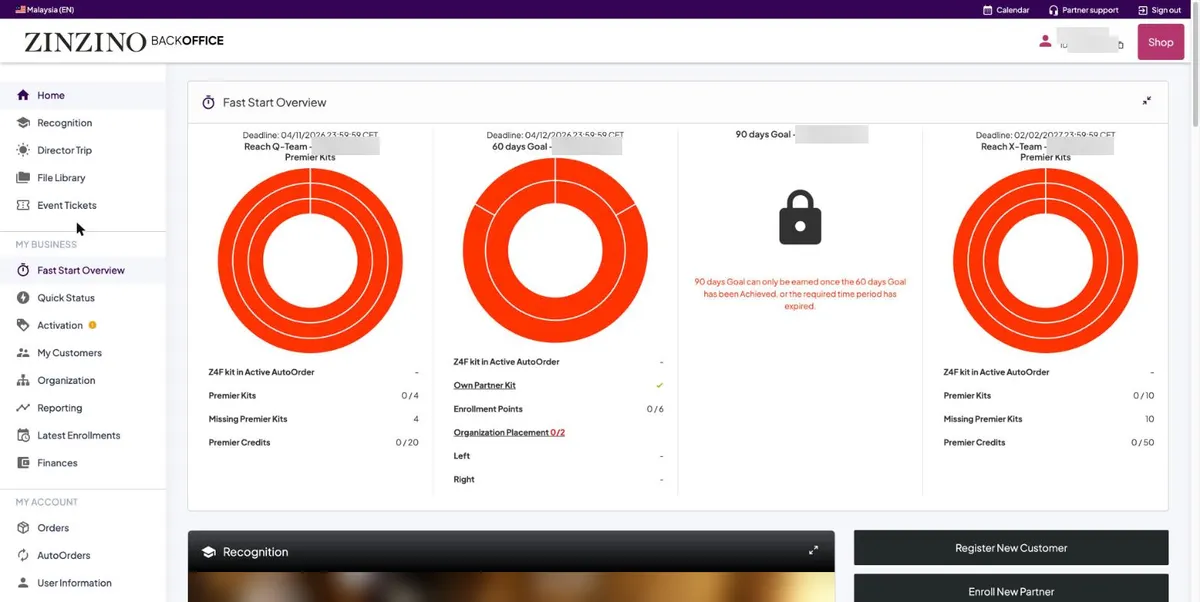Click the Fast Start Overview stopwatch sidebar icon
Image resolution: width=1200 pixels, height=602 pixels.
pyautogui.click(x=23, y=270)
